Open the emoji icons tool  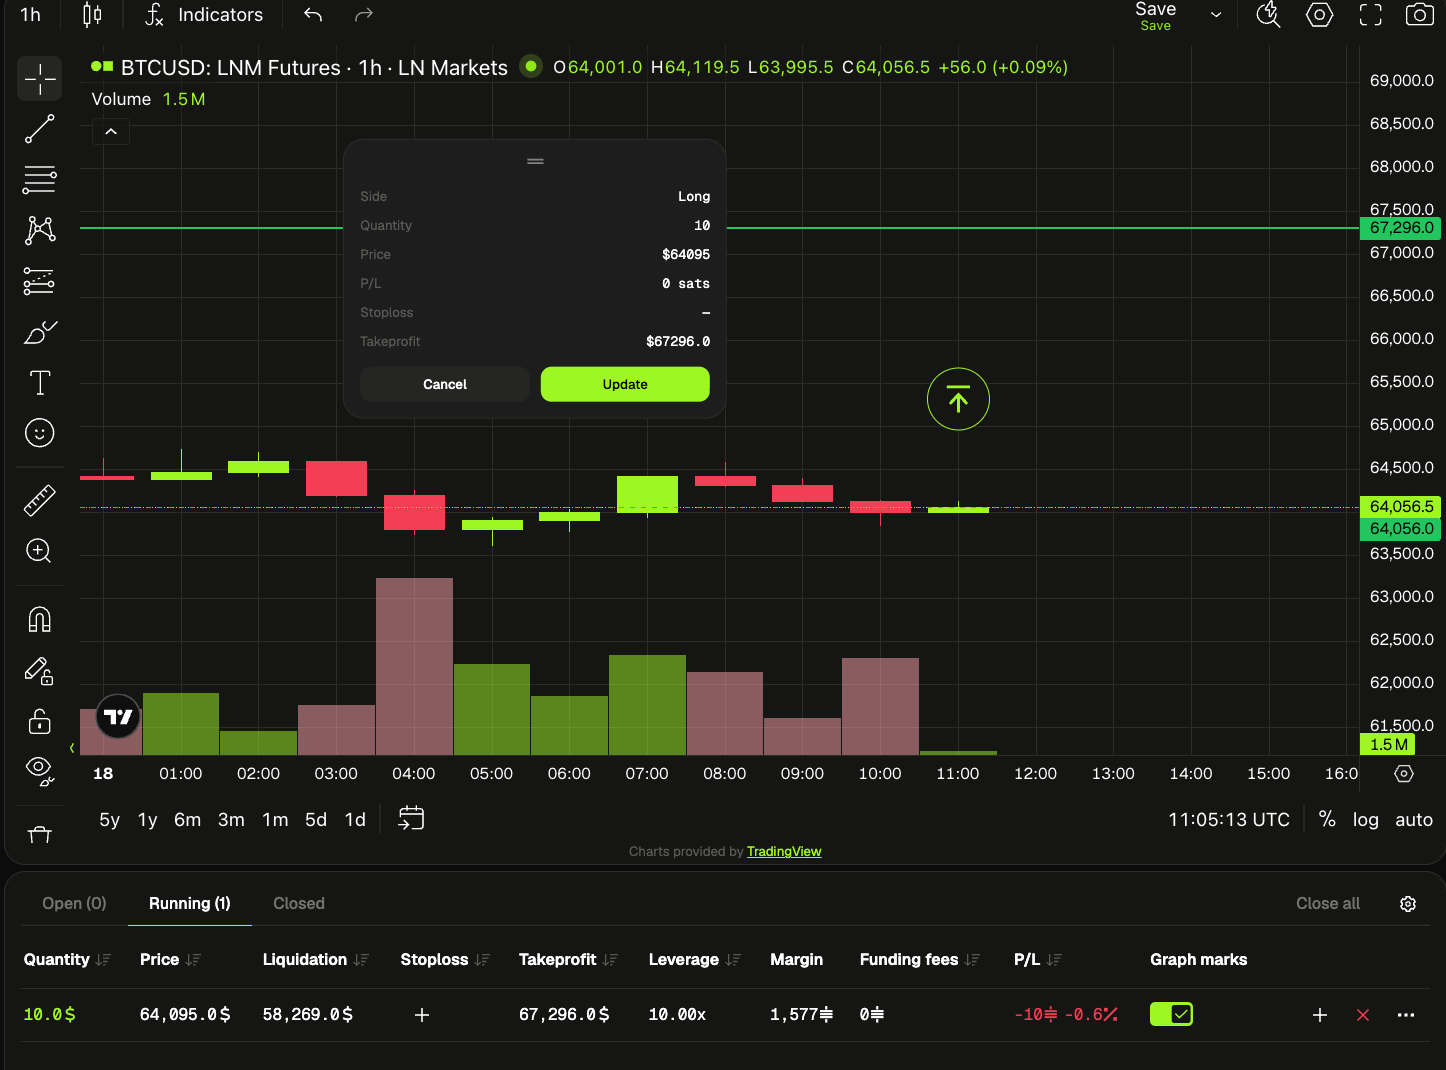click(x=40, y=433)
